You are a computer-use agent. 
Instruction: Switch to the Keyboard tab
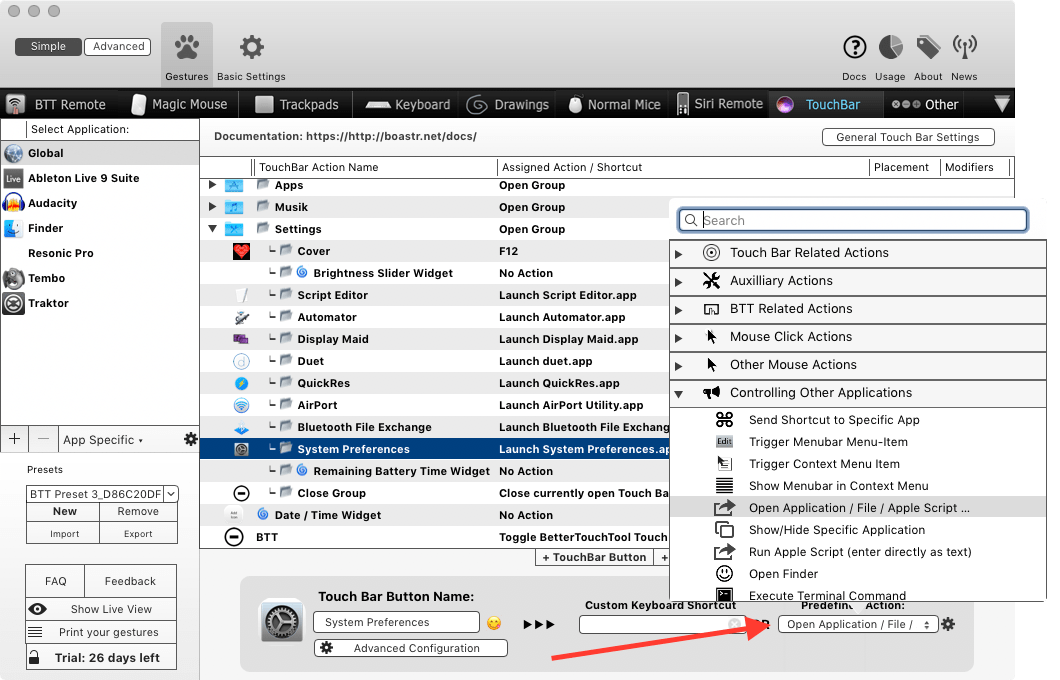coord(408,104)
